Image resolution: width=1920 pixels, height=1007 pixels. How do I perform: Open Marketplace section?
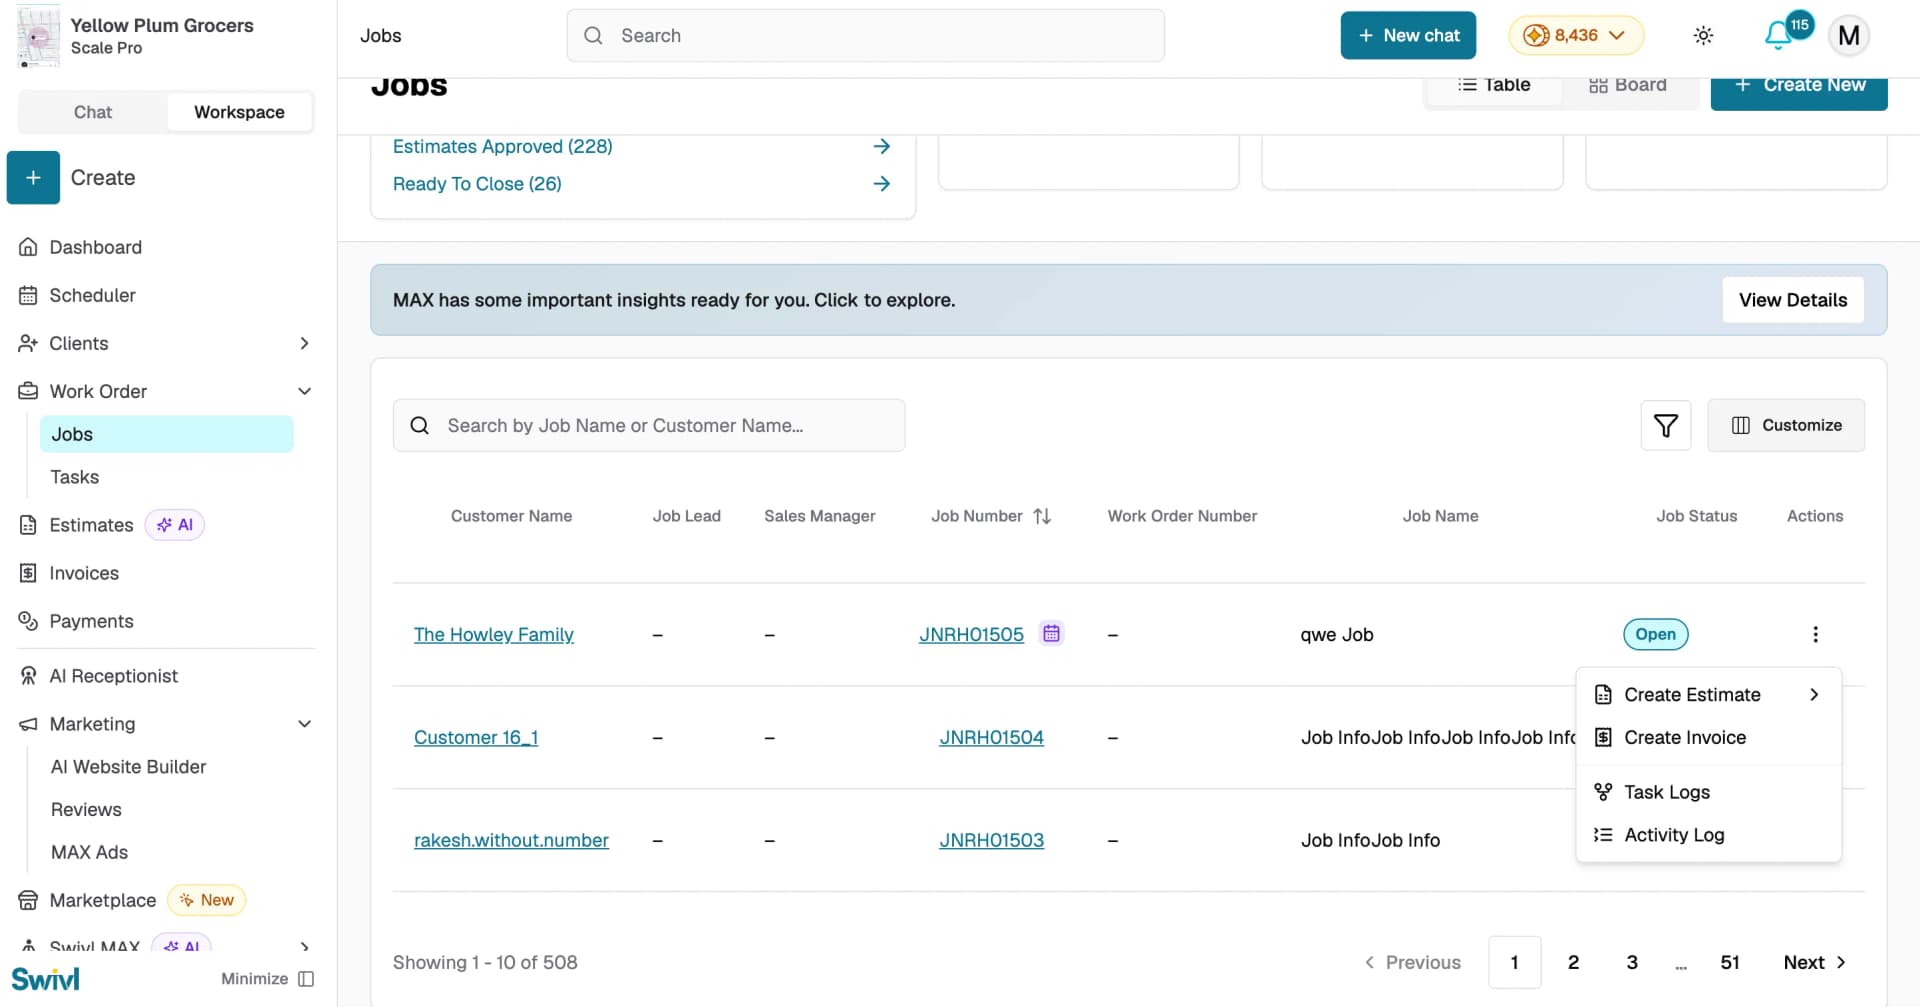point(102,900)
